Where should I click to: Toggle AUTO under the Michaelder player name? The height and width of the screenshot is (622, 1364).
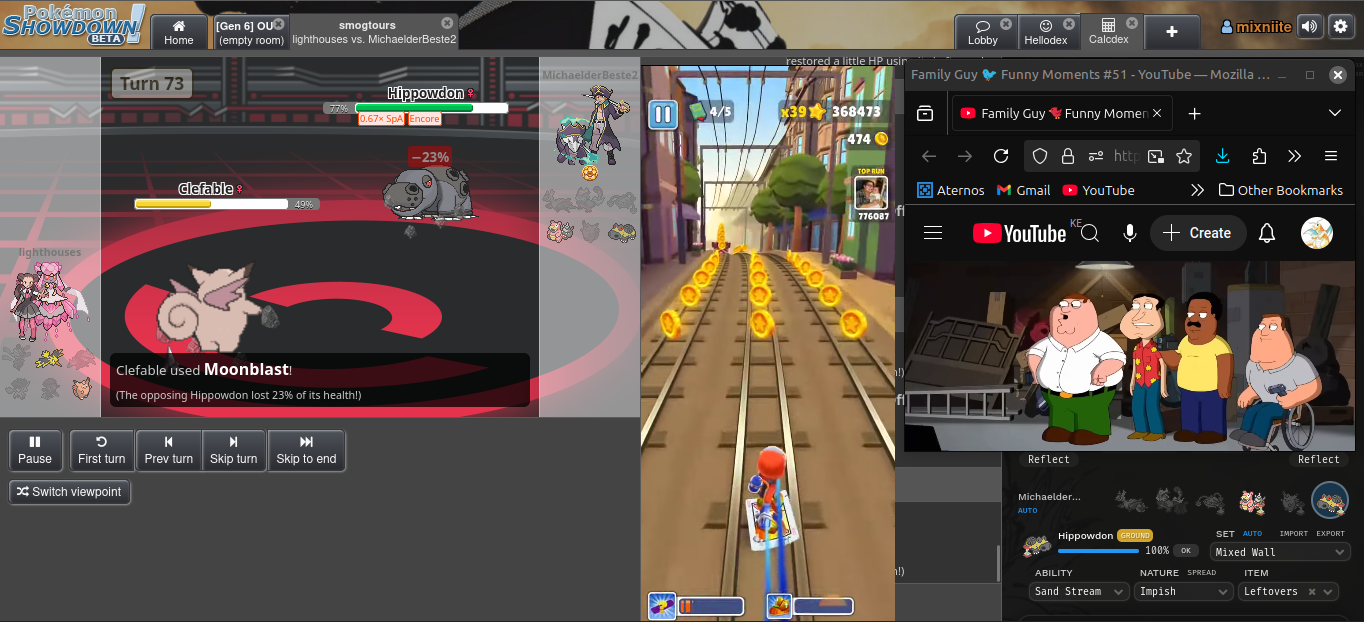pos(1028,511)
